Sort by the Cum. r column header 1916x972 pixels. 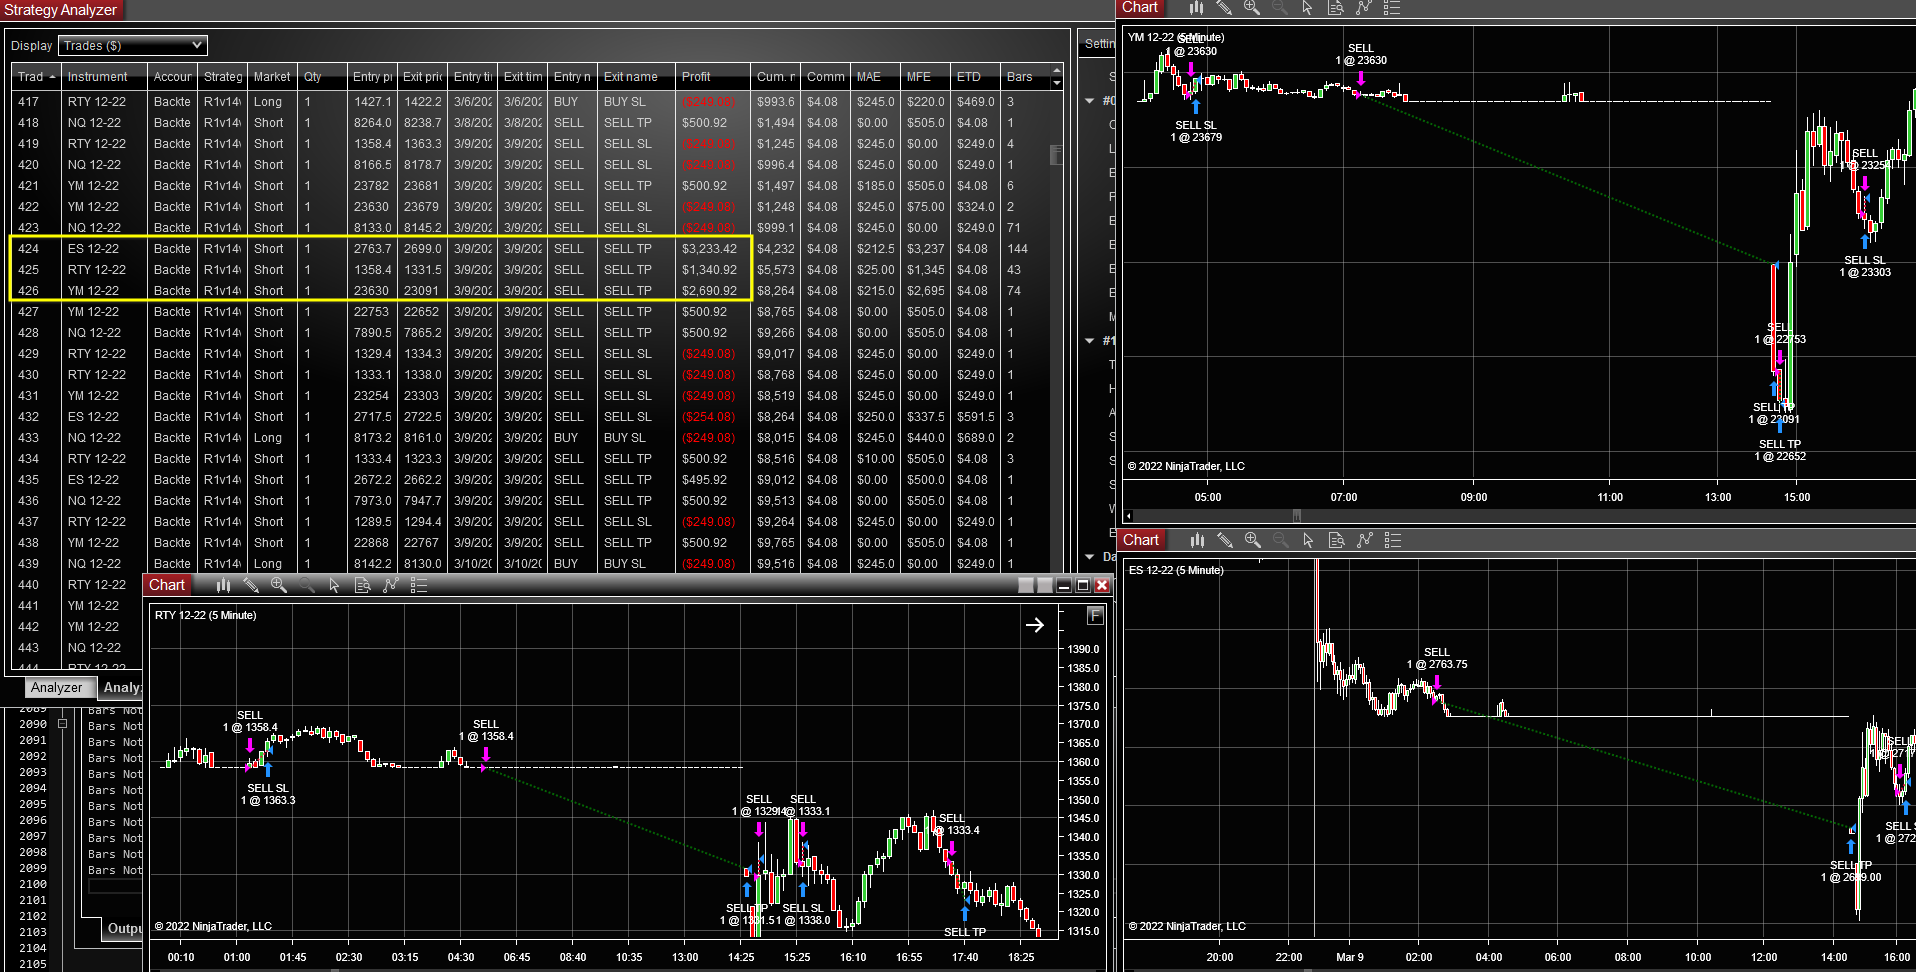click(776, 77)
